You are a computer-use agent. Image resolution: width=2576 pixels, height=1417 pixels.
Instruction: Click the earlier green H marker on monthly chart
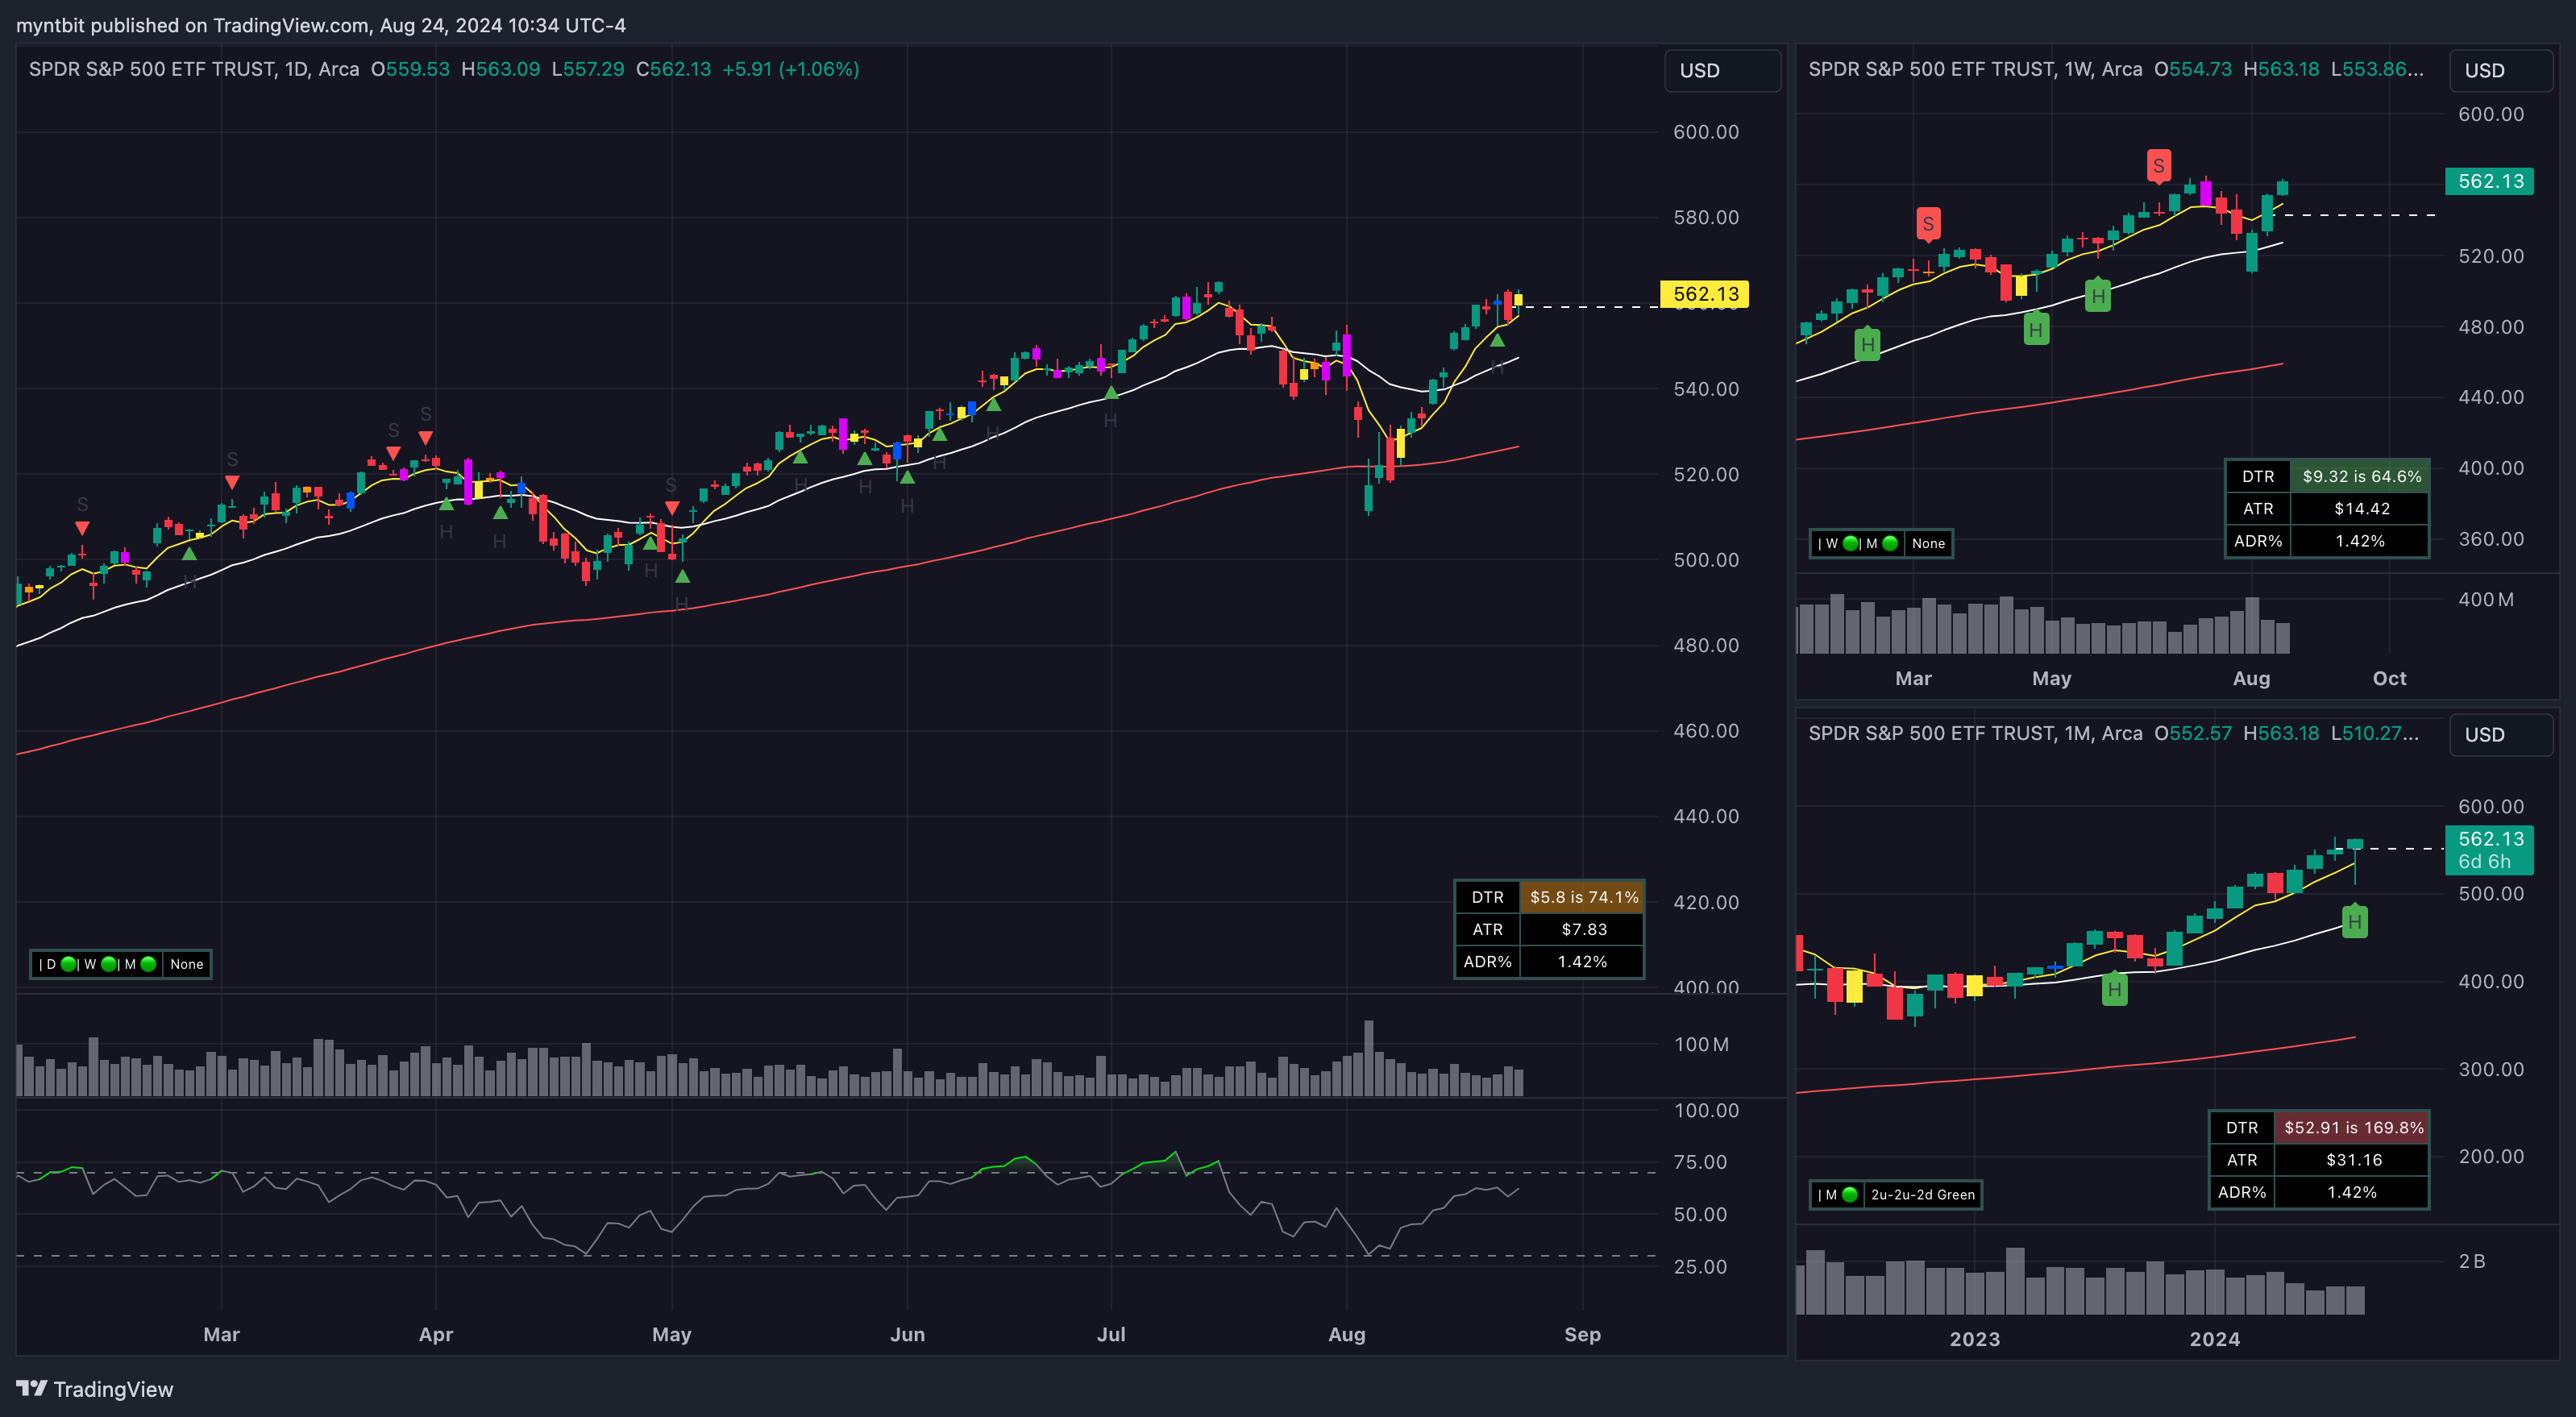click(x=2114, y=989)
